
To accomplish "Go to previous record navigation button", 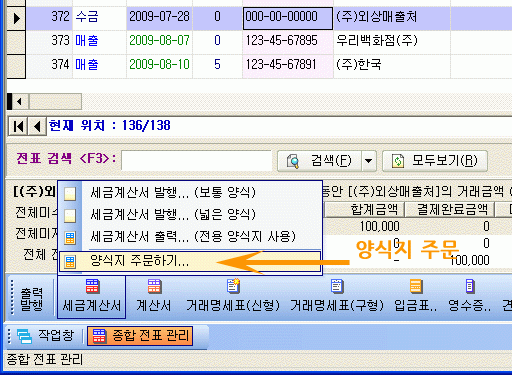I will [x=37, y=126].
